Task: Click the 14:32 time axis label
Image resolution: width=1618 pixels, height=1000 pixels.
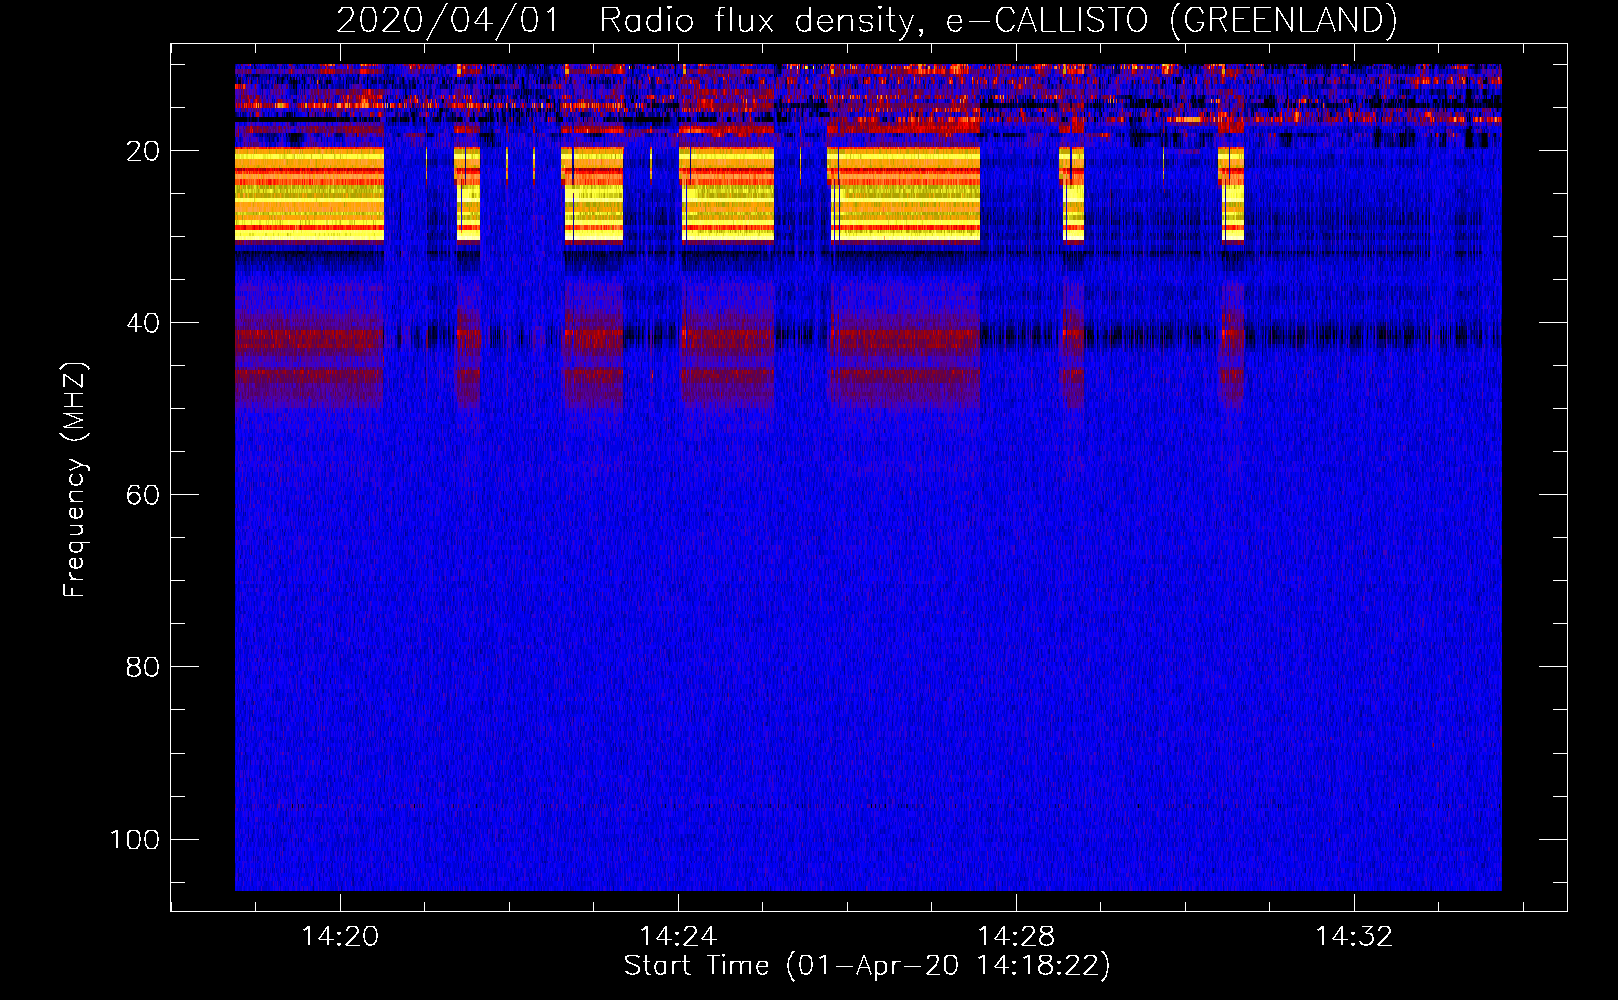Action: click(1354, 936)
